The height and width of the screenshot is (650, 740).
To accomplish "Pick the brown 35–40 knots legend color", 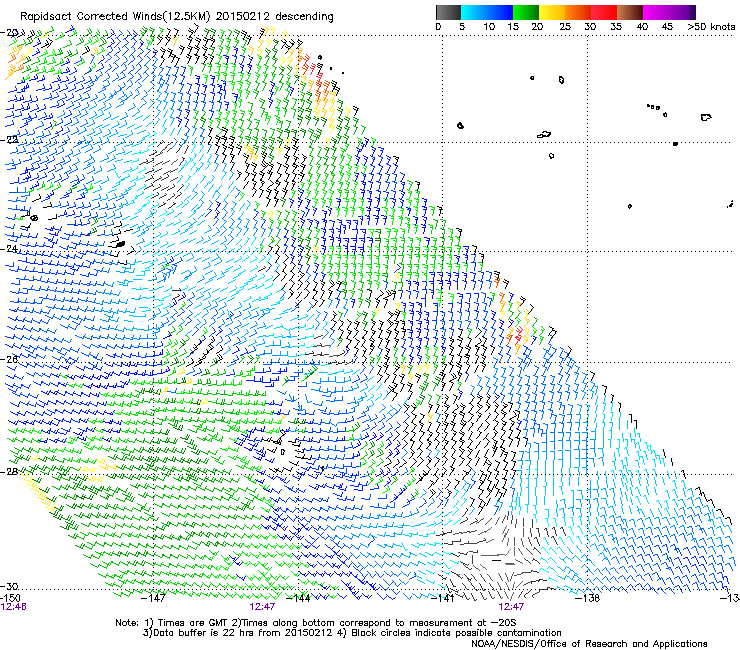I will 630,12.
